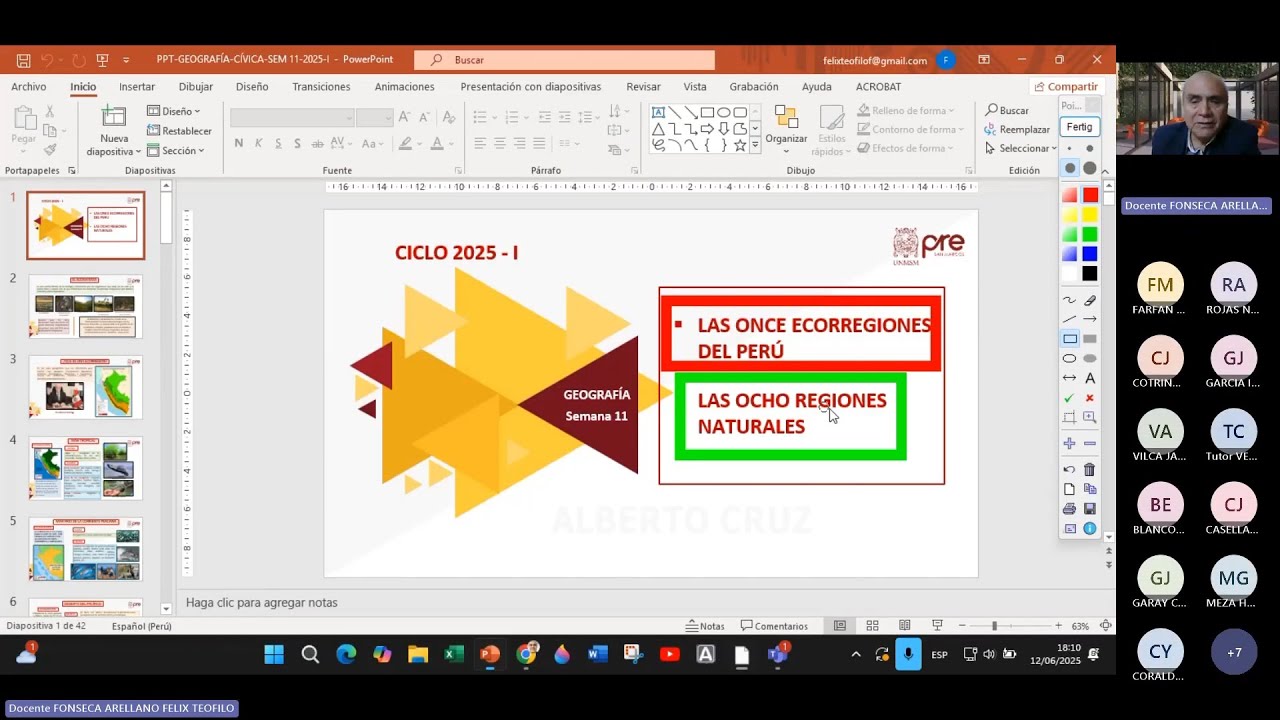Open the Diseño layout dropdown
Viewport: 1280px width, 720px height.
[173, 111]
